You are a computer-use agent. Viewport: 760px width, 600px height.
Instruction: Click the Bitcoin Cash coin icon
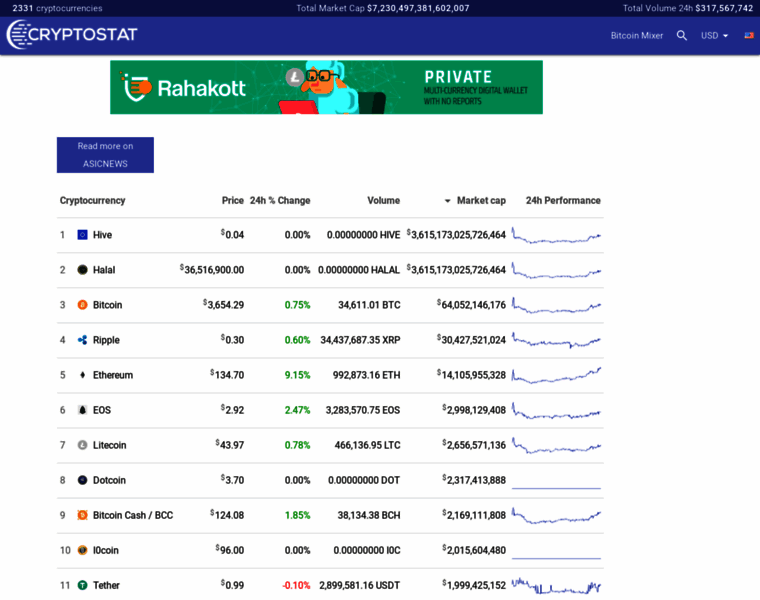click(82, 515)
